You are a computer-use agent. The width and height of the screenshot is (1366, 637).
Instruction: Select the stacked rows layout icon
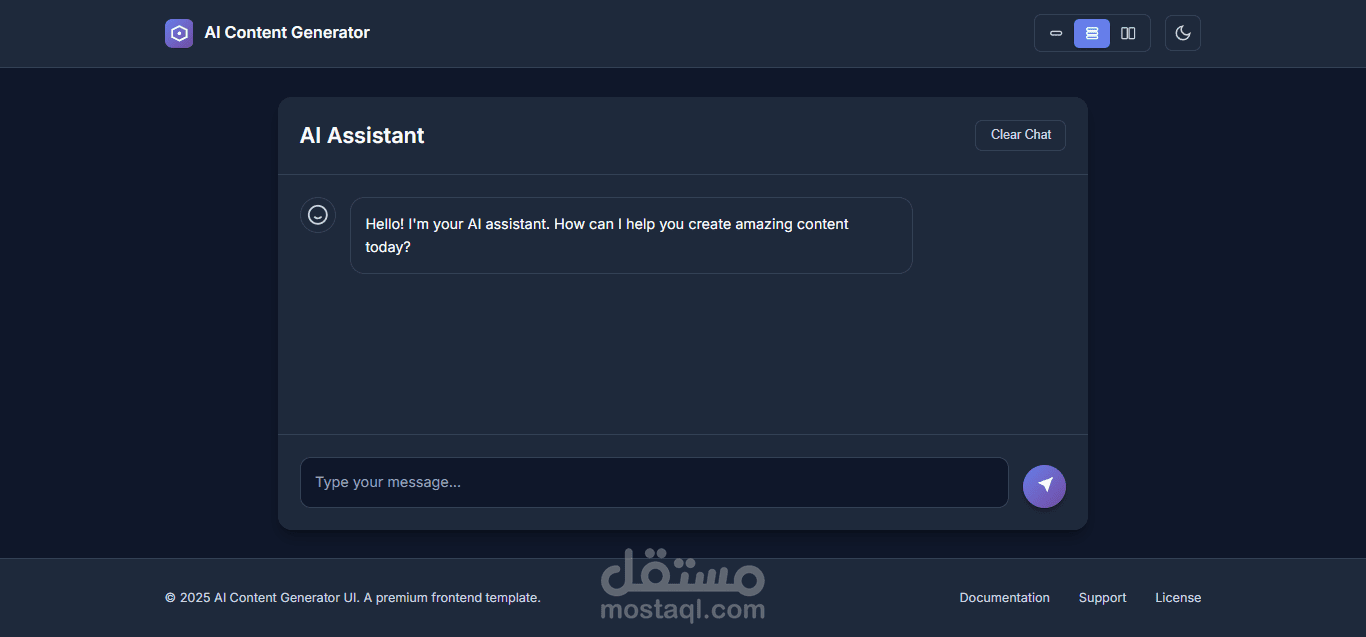tap(1092, 33)
